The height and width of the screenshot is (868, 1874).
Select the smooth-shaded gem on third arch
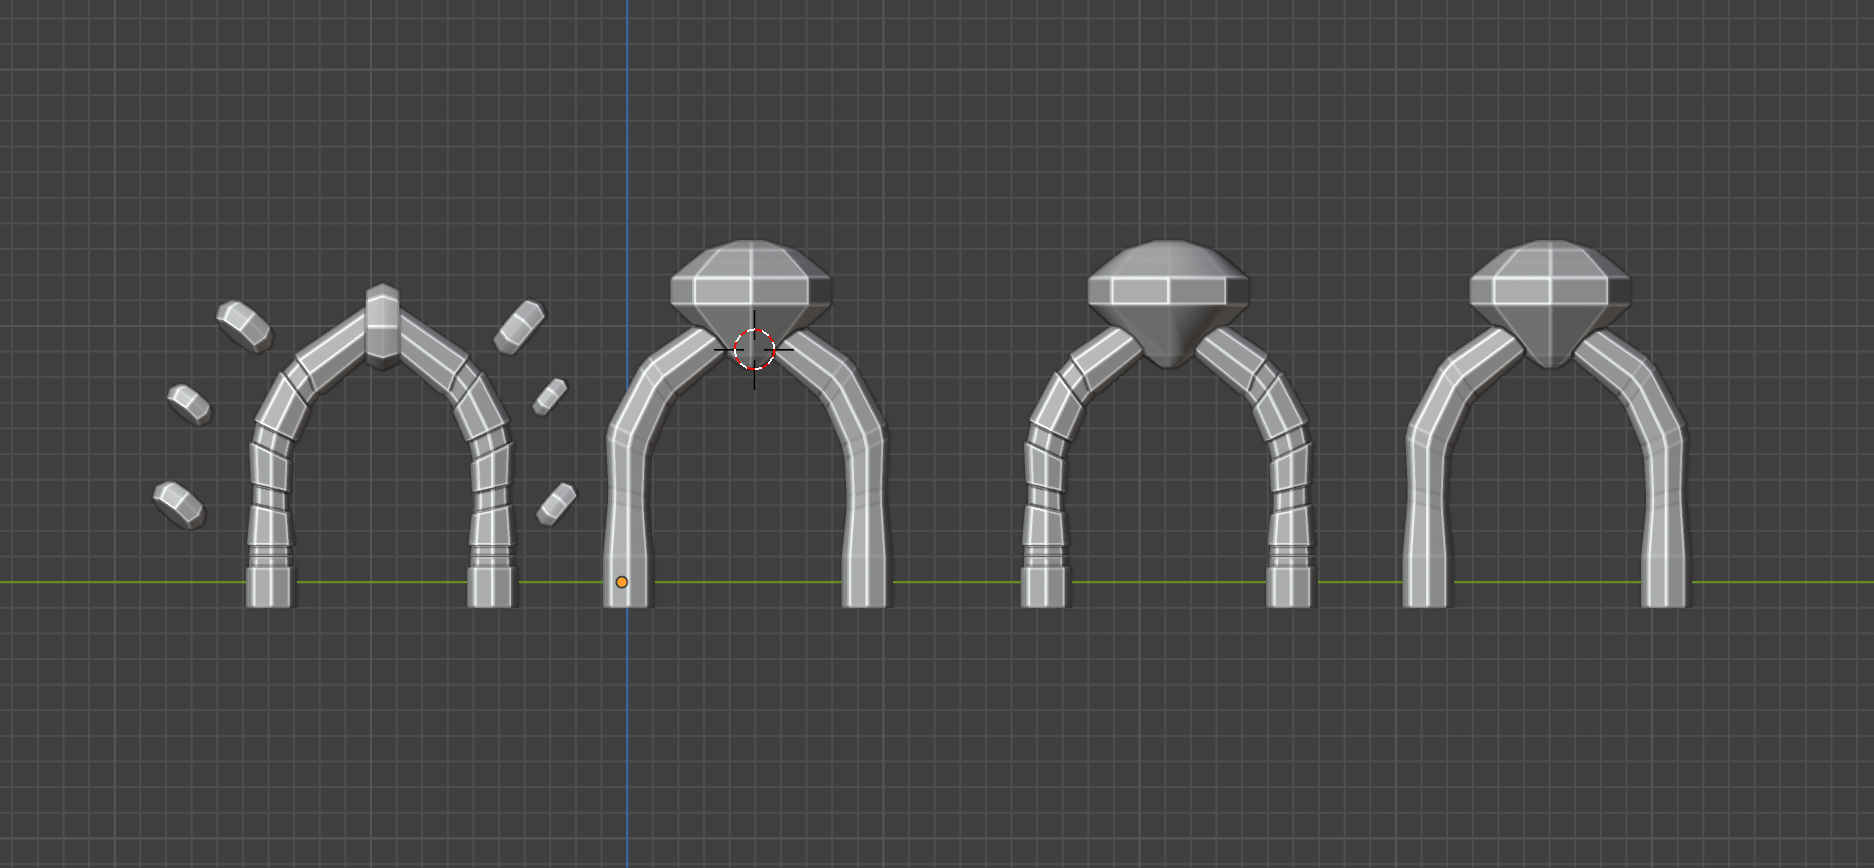click(x=1168, y=303)
